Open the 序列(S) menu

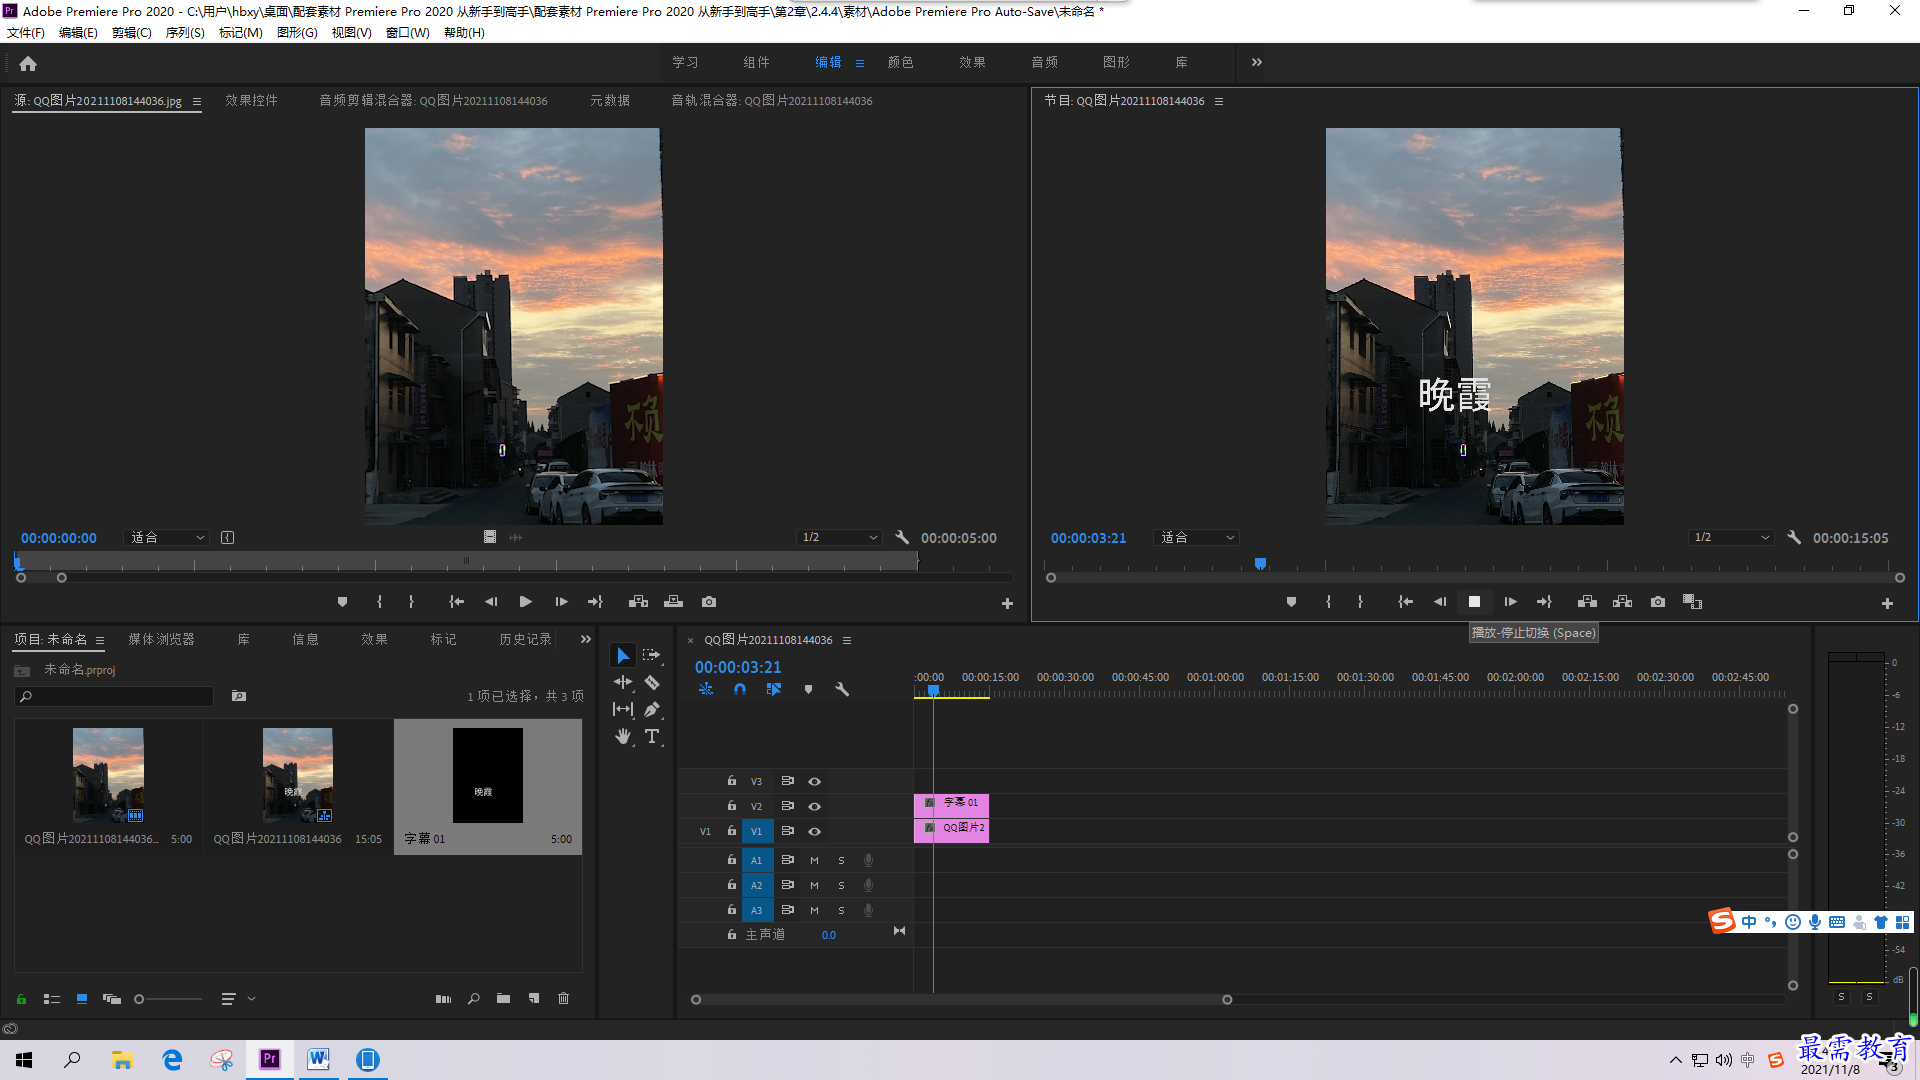[185, 33]
